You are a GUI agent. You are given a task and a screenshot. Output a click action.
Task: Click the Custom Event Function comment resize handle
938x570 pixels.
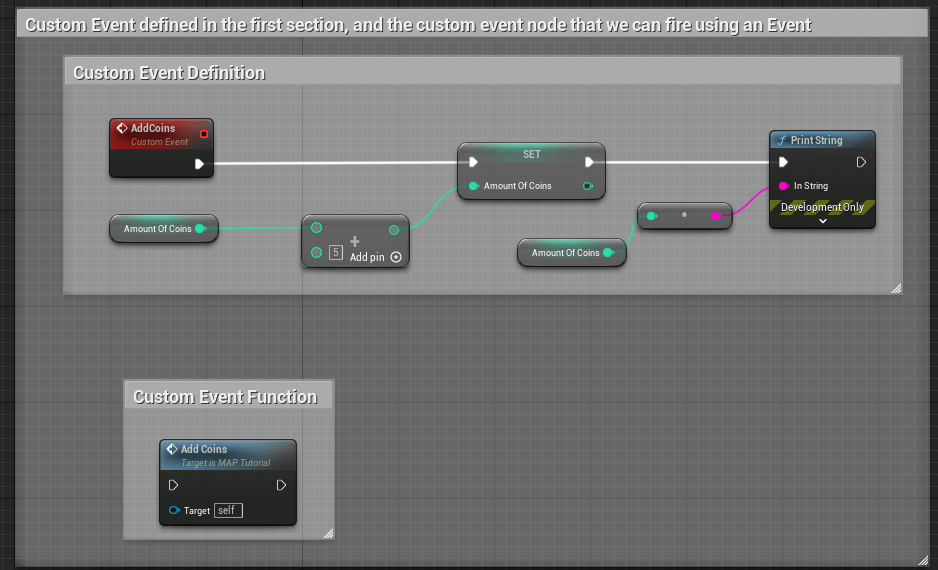[328, 534]
